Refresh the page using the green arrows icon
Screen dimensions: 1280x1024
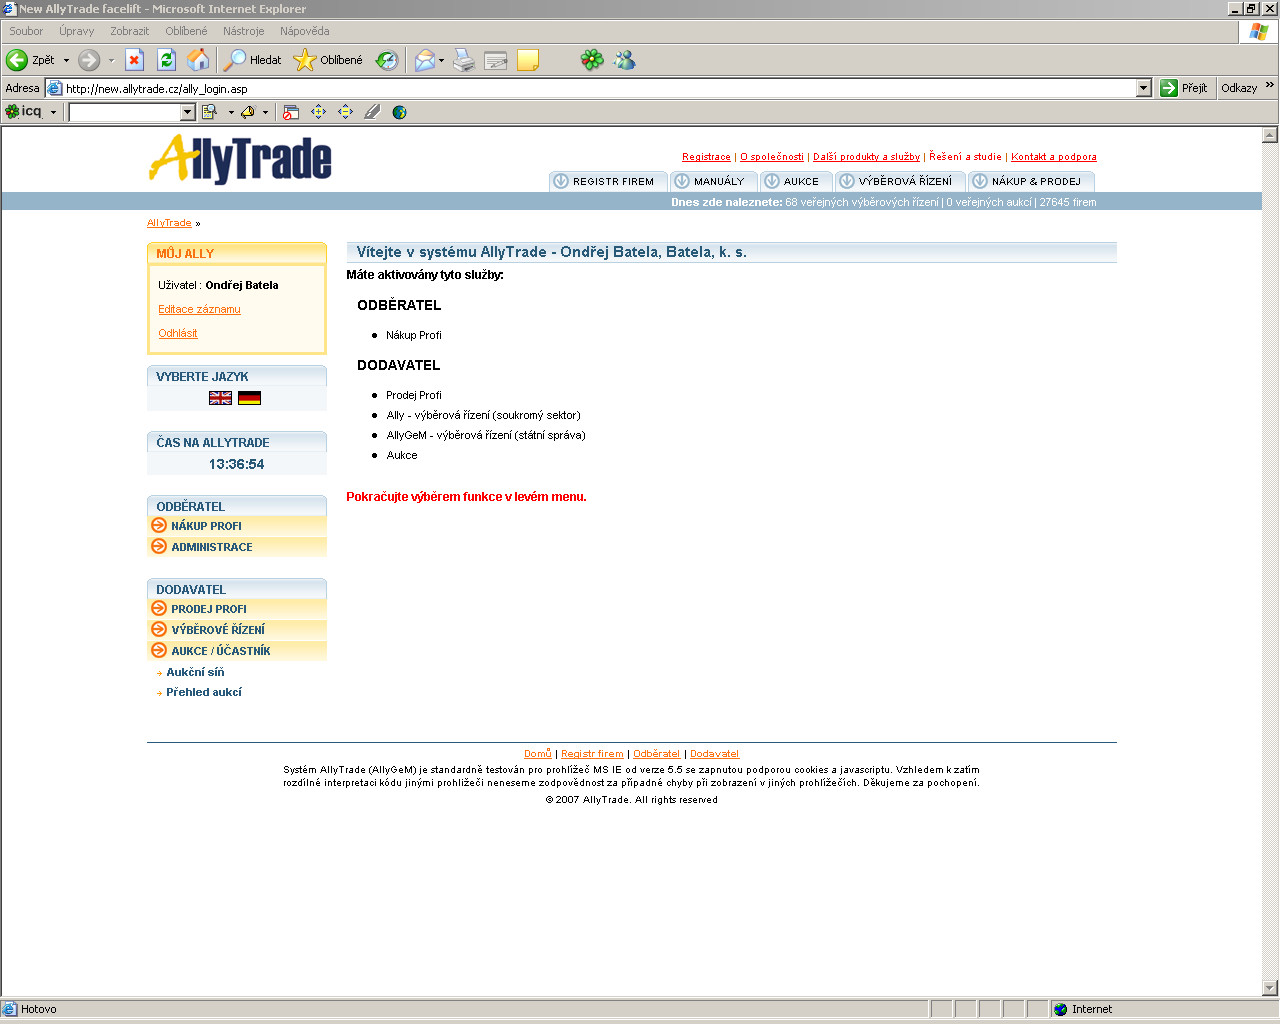point(167,60)
